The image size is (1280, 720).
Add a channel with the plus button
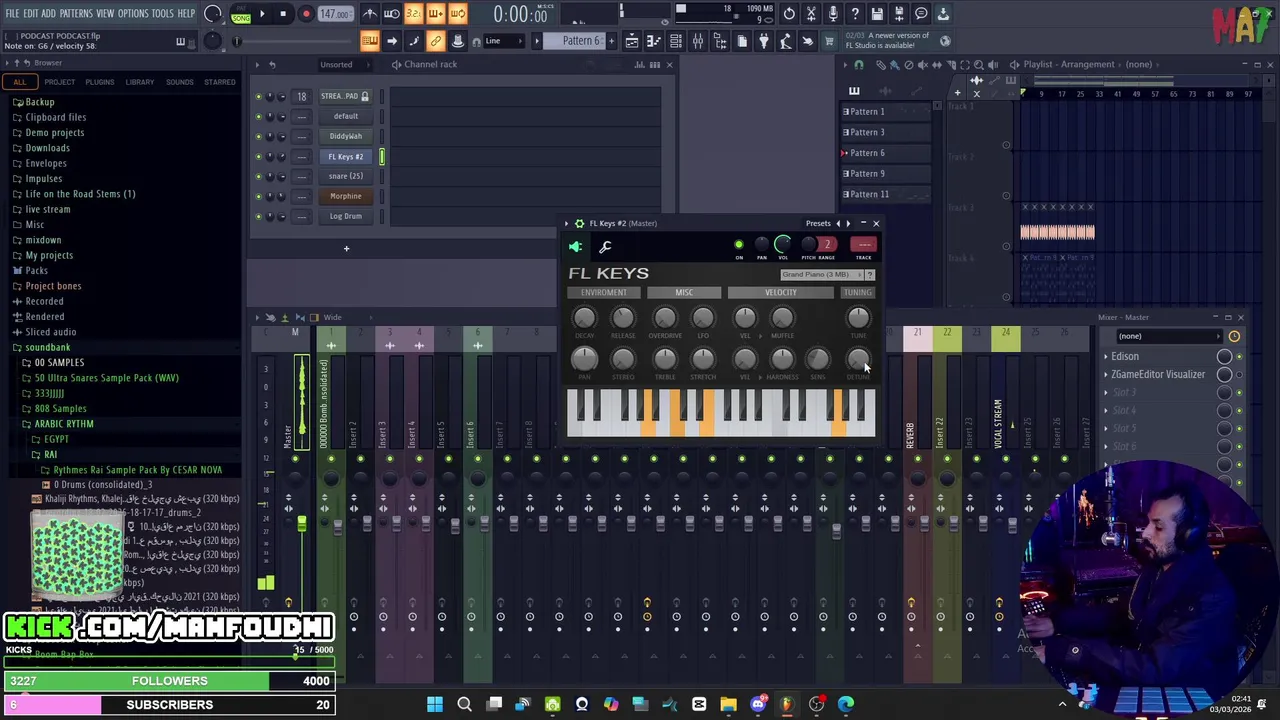[x=346, y=248]
